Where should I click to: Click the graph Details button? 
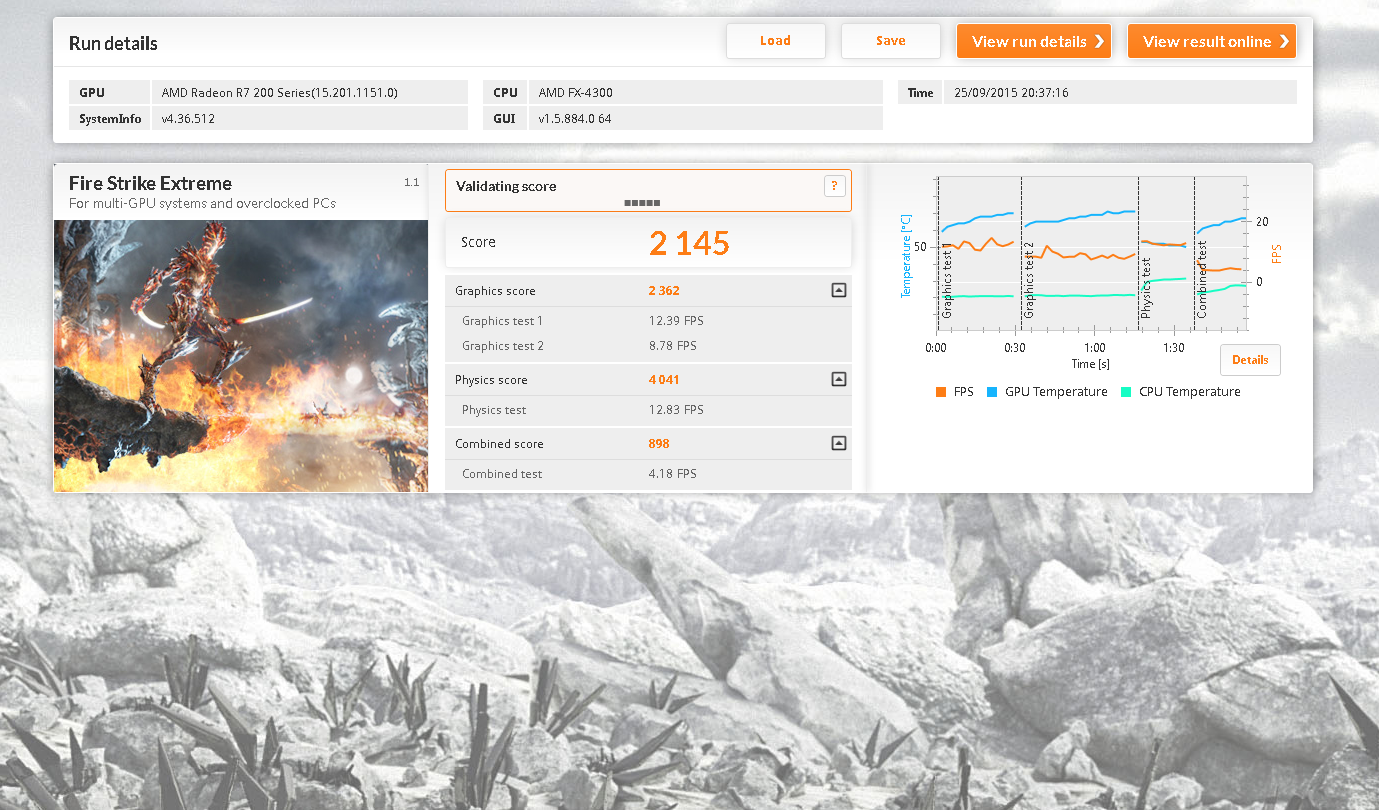[x=1250, y=360]
